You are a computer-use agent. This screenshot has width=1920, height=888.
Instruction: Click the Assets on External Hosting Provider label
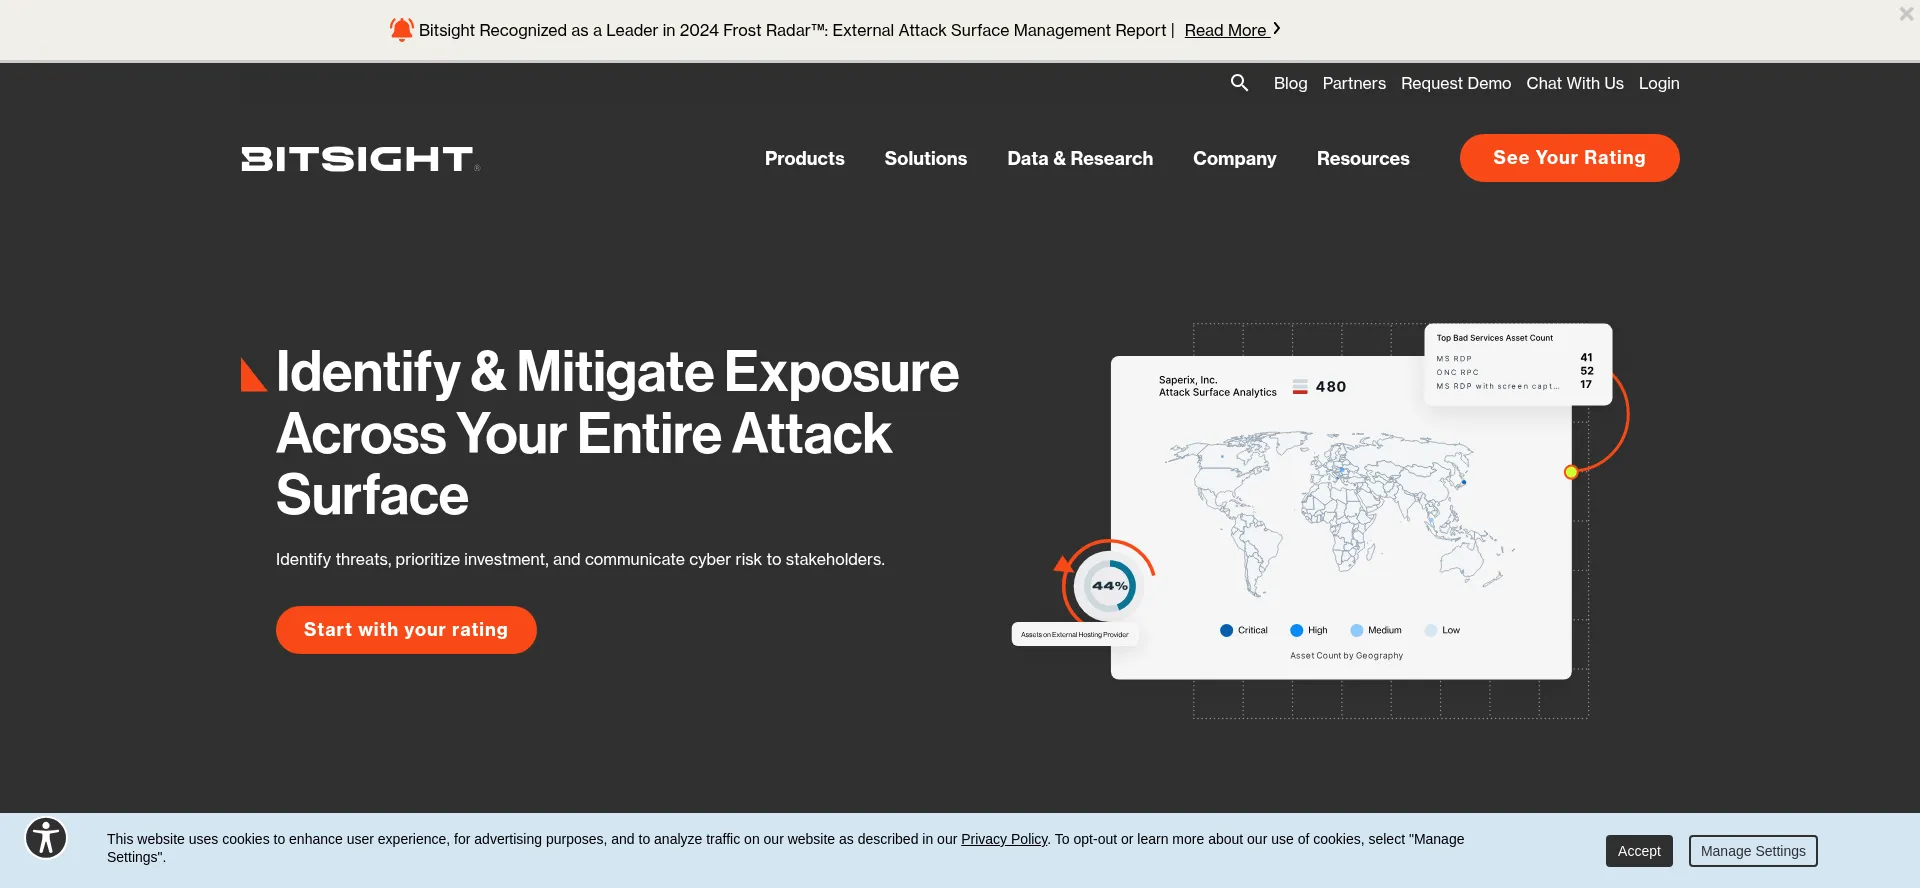point(1075,634)
